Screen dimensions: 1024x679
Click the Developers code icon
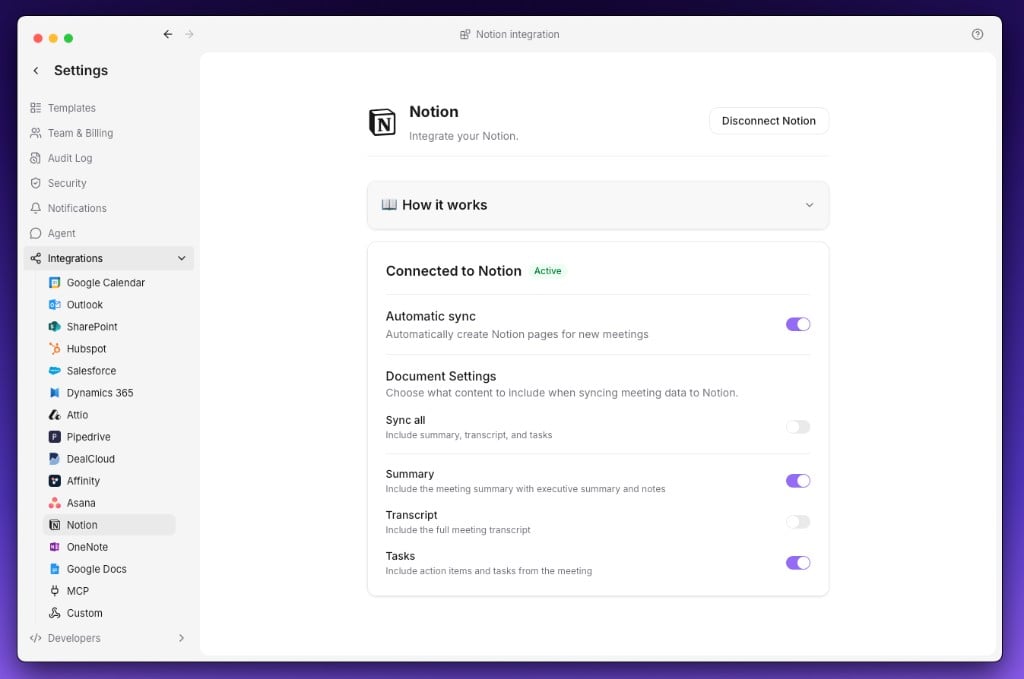pyautogui.click(x=35, y=638)
